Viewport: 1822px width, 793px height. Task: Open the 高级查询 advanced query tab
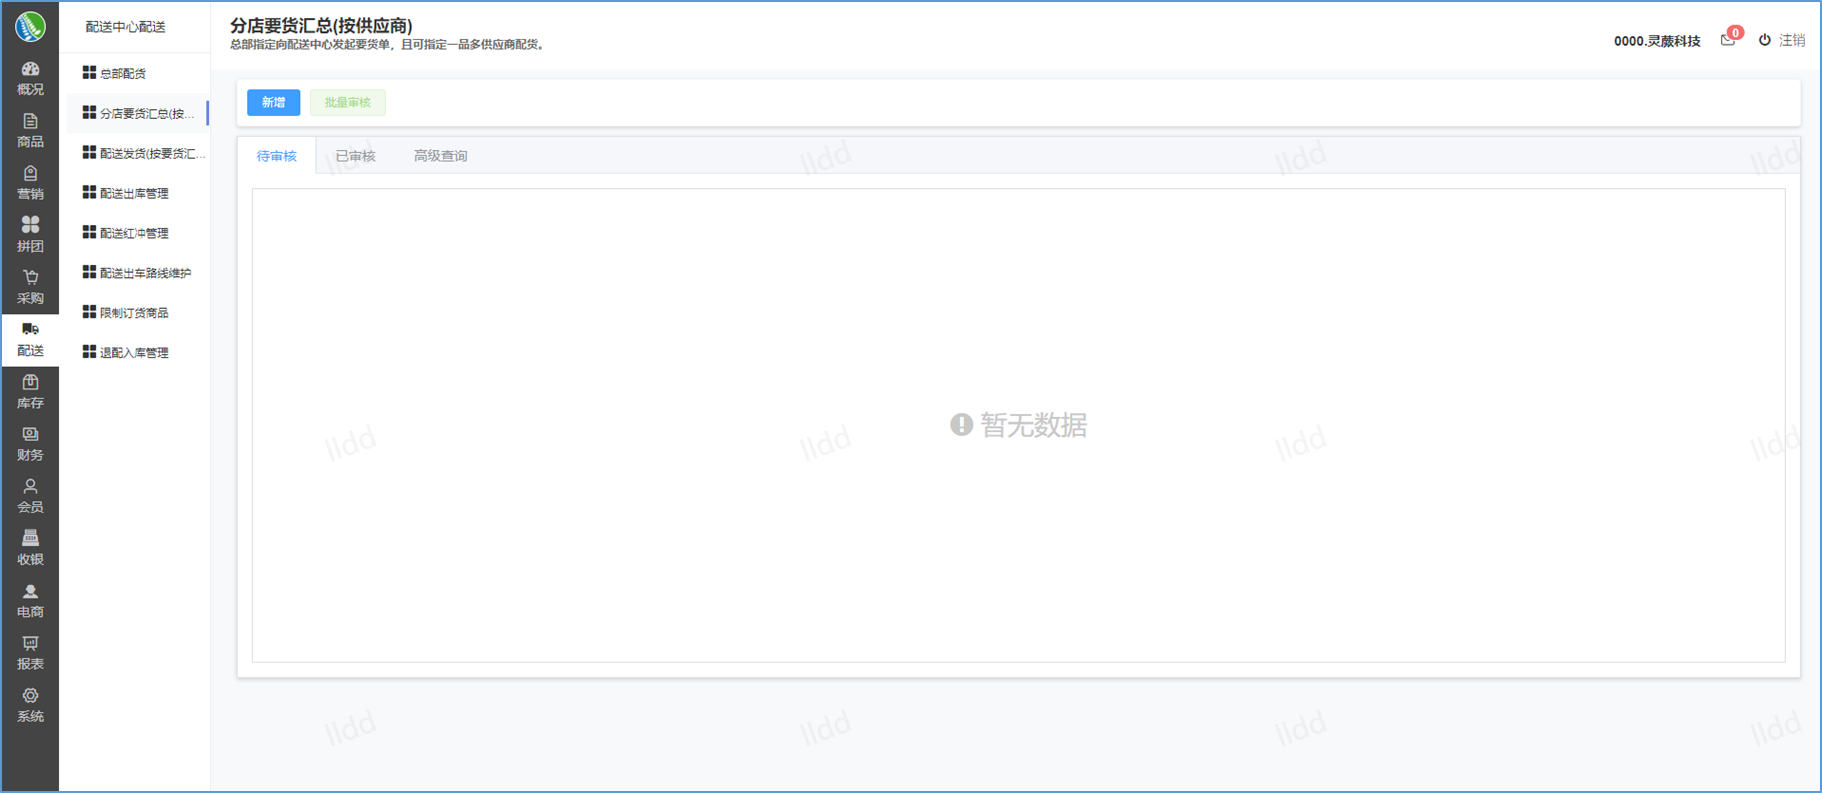441,156
